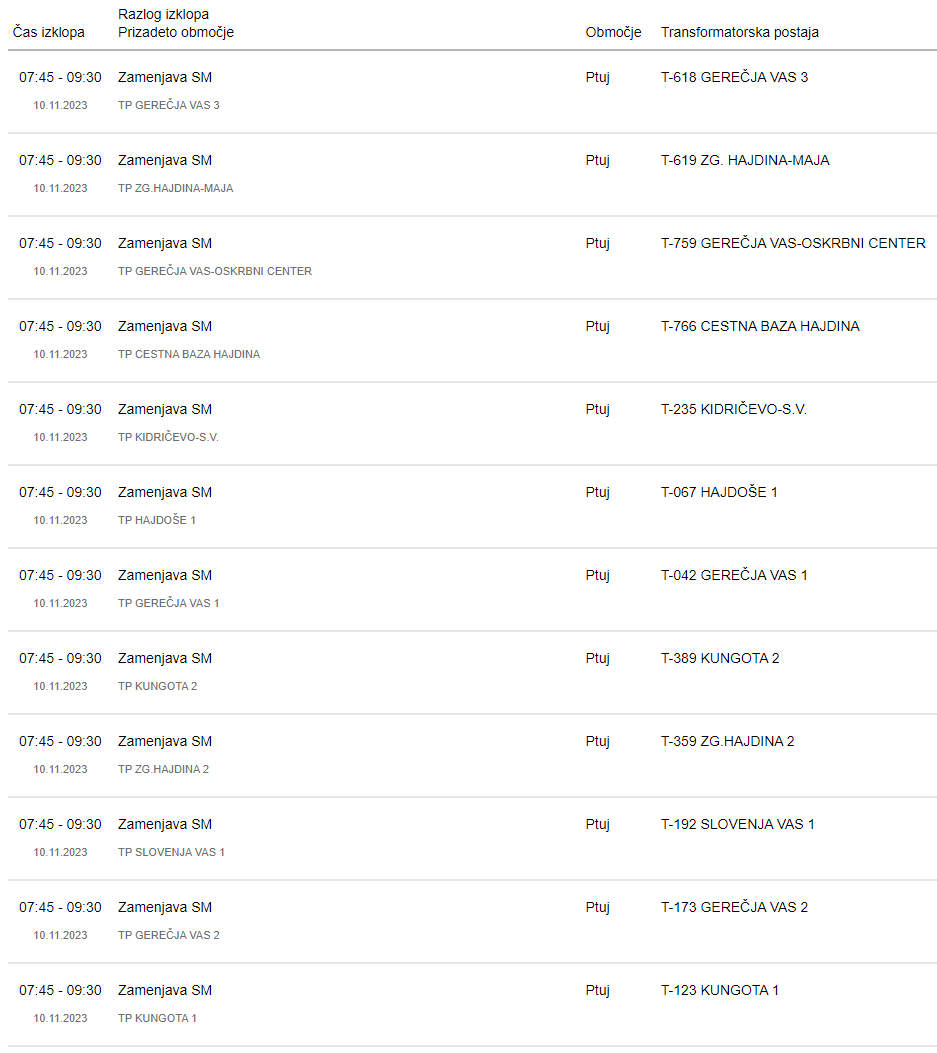The height and width of the screenshot is (1053, 937).
Task: Open T-759 GEREČJA VAS-OSKRBNI CENTER entry
Action: [x=793, y=243]
